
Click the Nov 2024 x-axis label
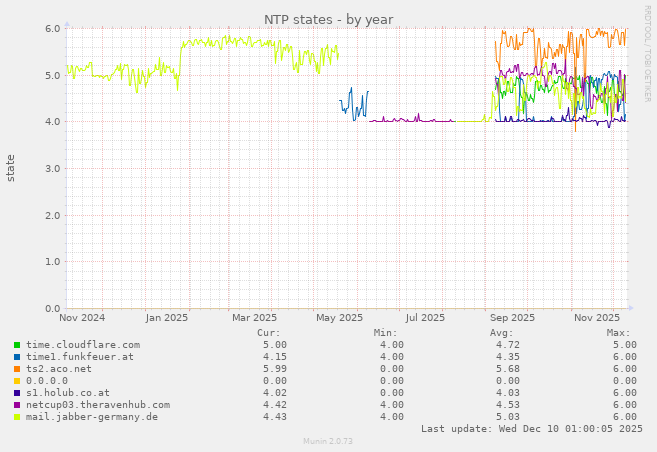(x=82, y=318)
